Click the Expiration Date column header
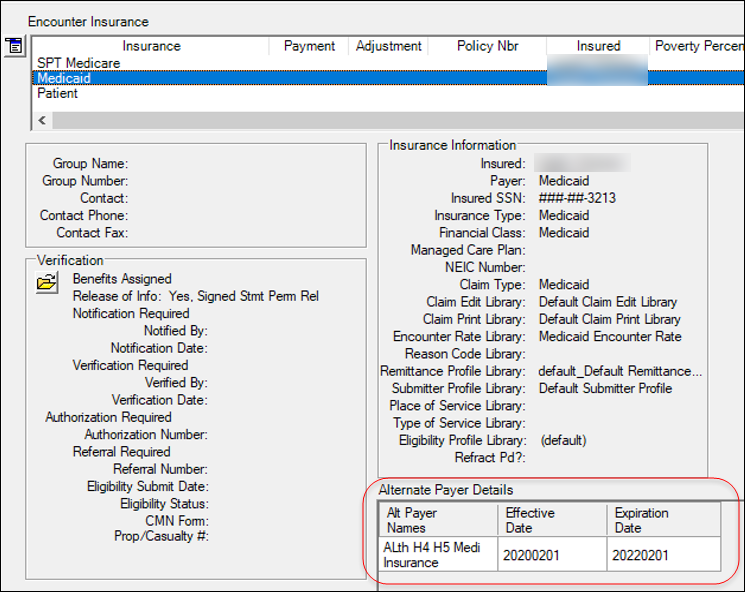This screenshot has width=745, height=592. 664,520
